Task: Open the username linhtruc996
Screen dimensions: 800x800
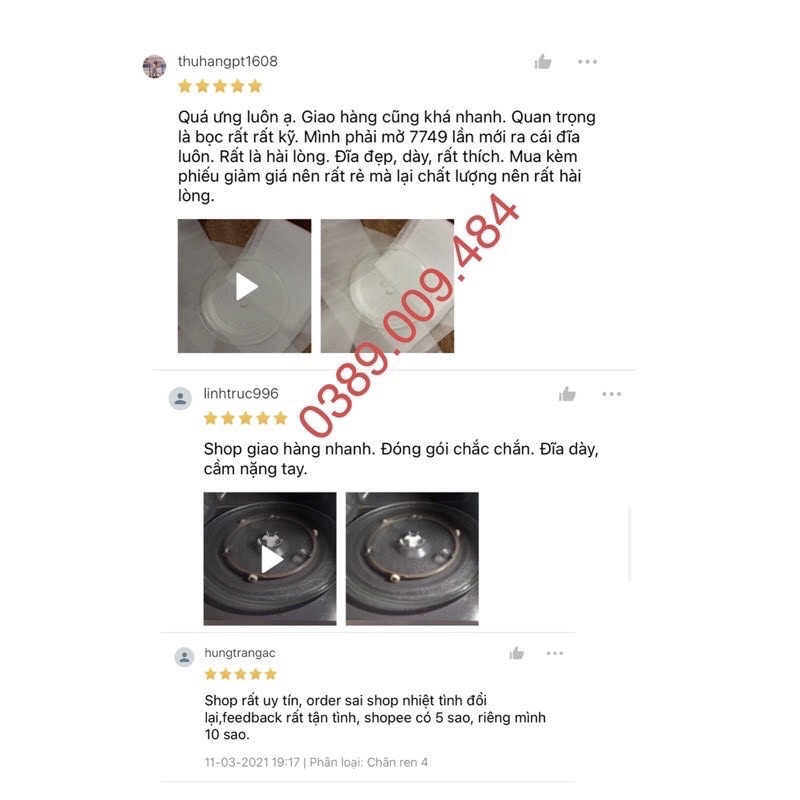Action: pos(241,393)
